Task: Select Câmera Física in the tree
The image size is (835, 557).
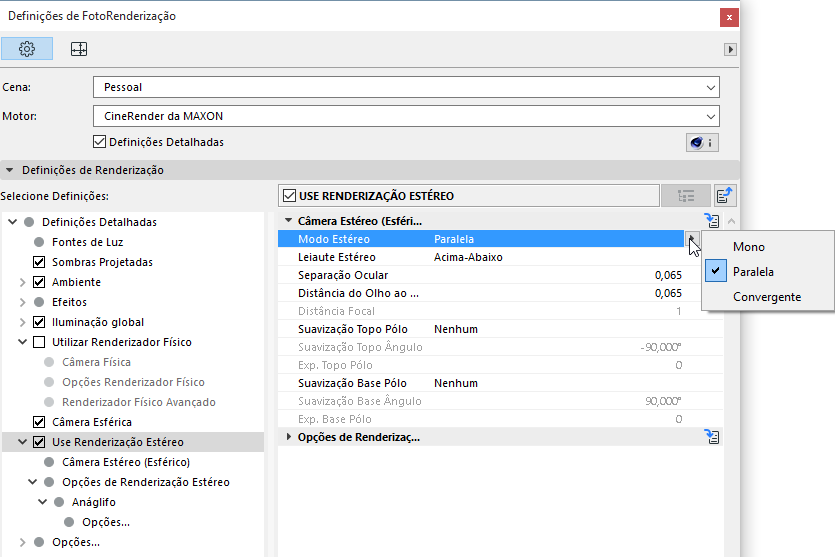Action: pyautogui.click(x=96, y=362)
